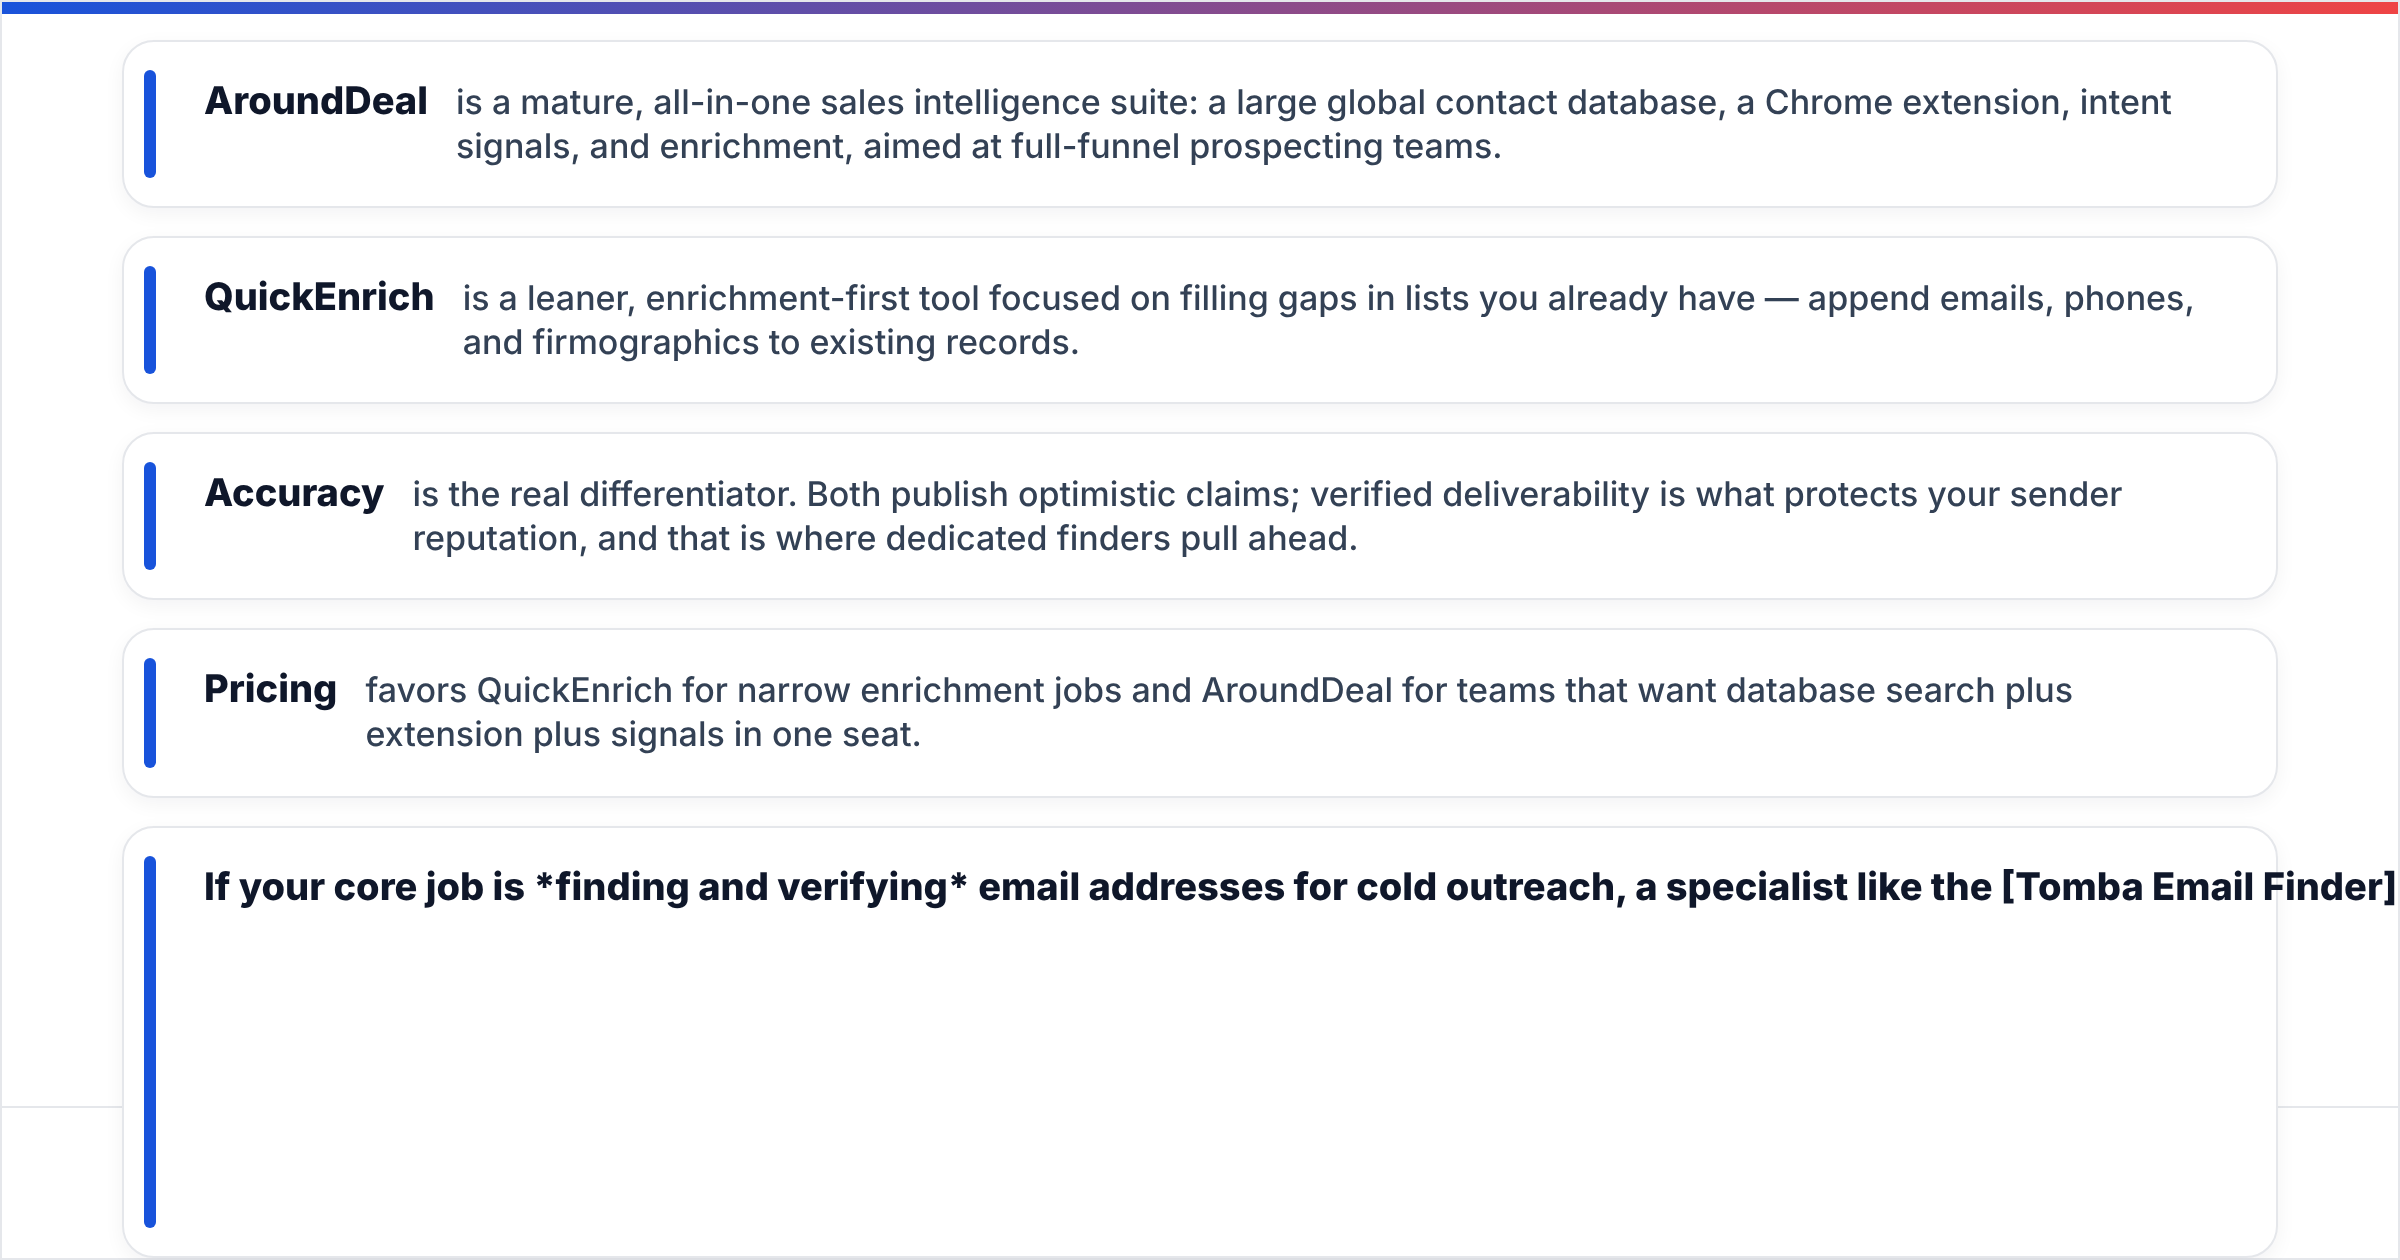2400x1260 pixels.
Task: Click the blue accent bar beside Pricing
Action: click(150, 713)
